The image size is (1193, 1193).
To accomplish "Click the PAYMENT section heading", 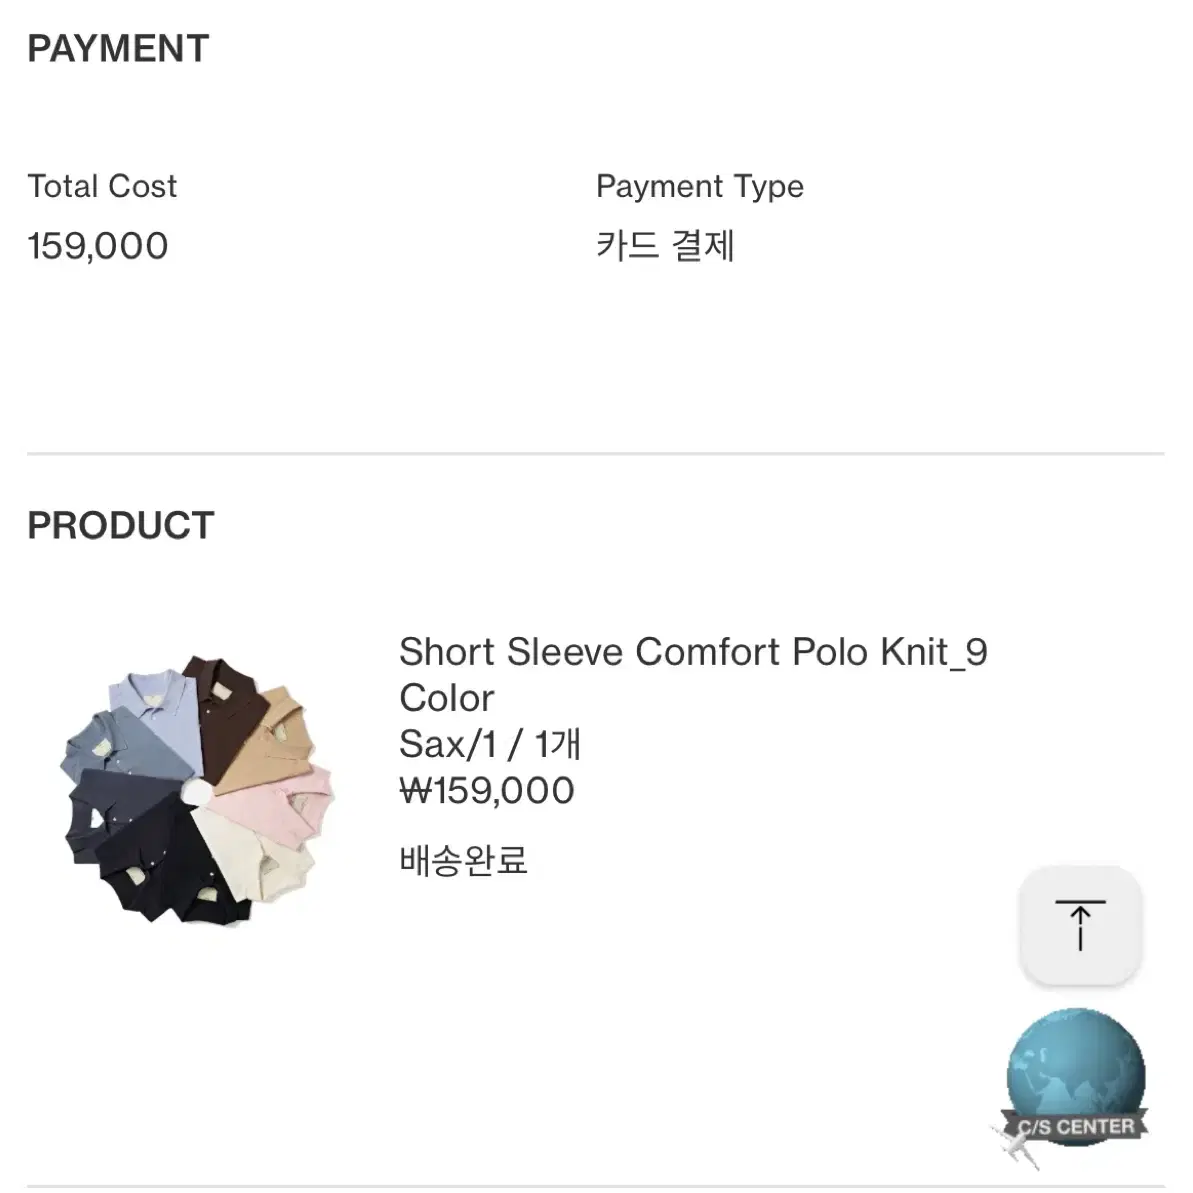I will pos(118,49).
